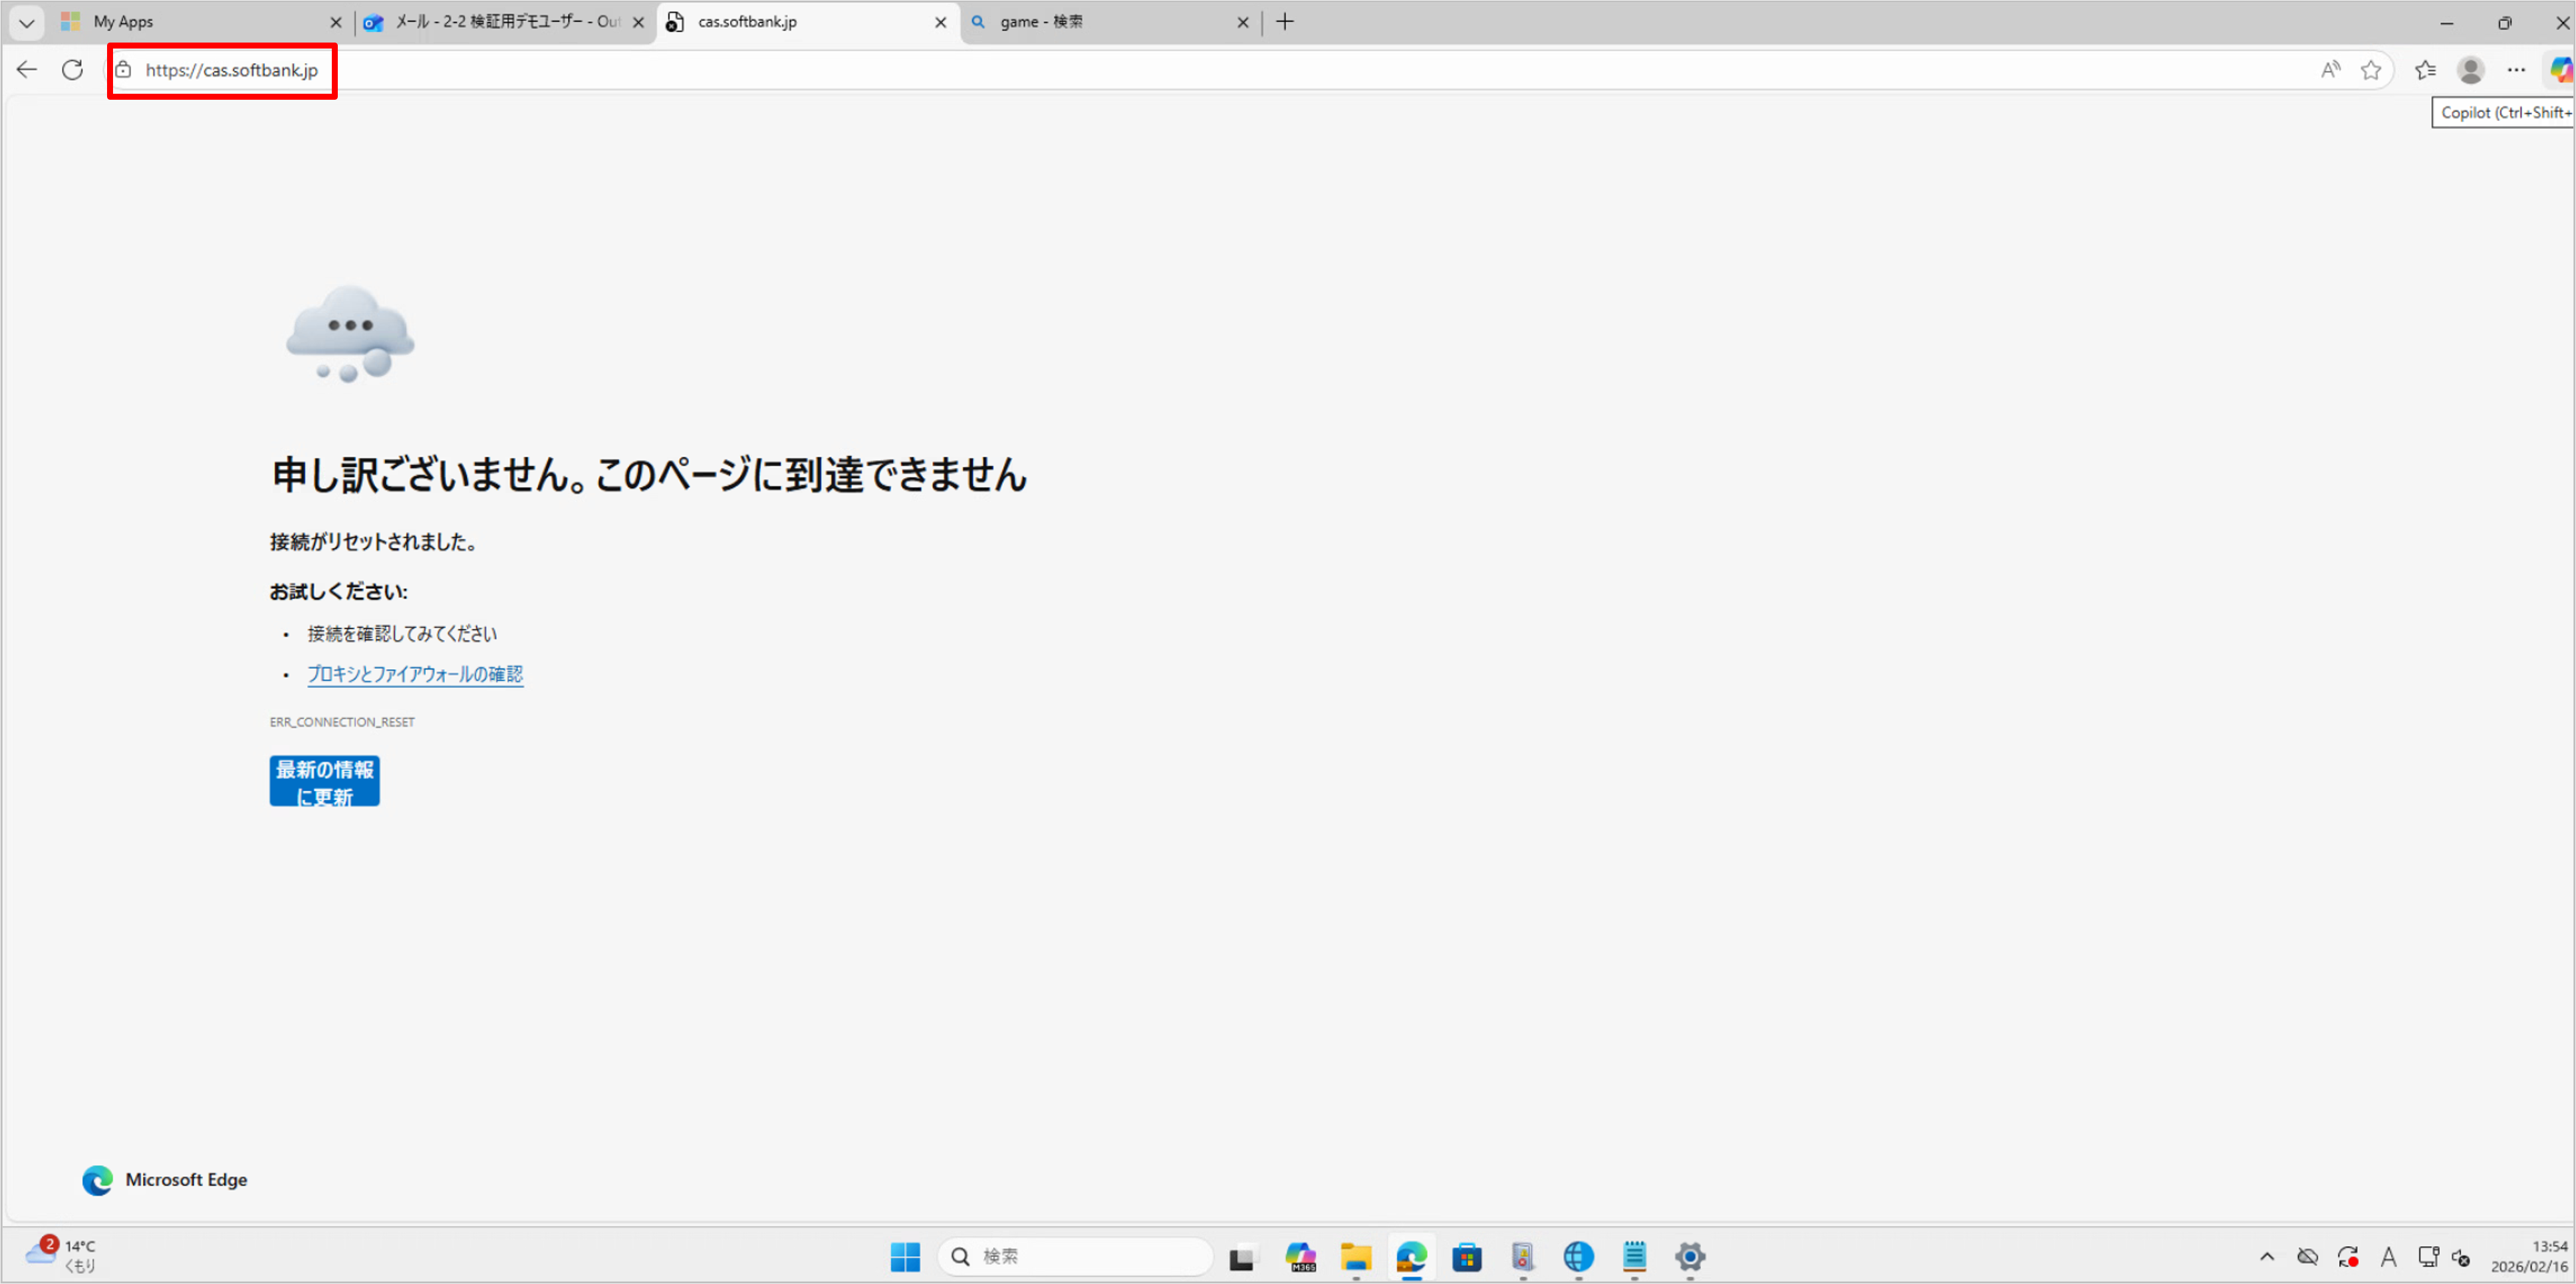Image resolution: width=2576 pixels, height=1284 pixels.
Task: Launch Copilot from the toolbar
Action: pyautogui.click(x=2560, y=70)
